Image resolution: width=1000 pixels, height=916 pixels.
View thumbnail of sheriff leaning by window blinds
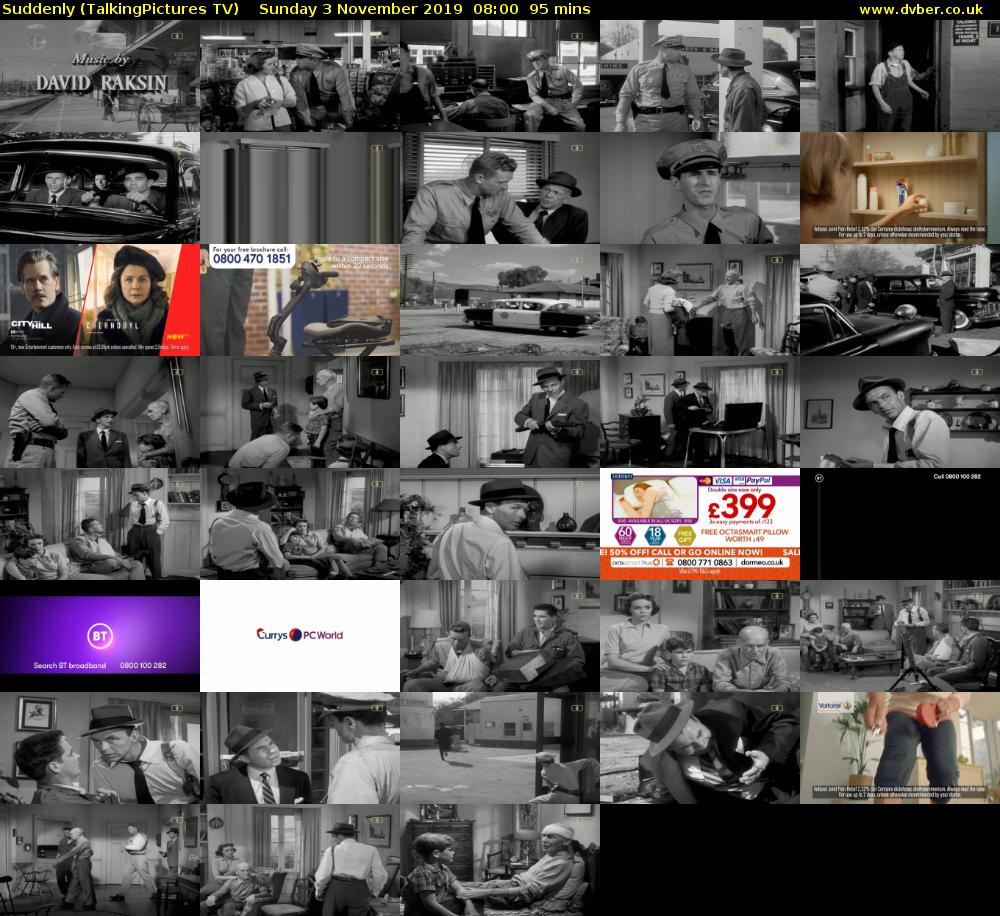pos(500,188)
